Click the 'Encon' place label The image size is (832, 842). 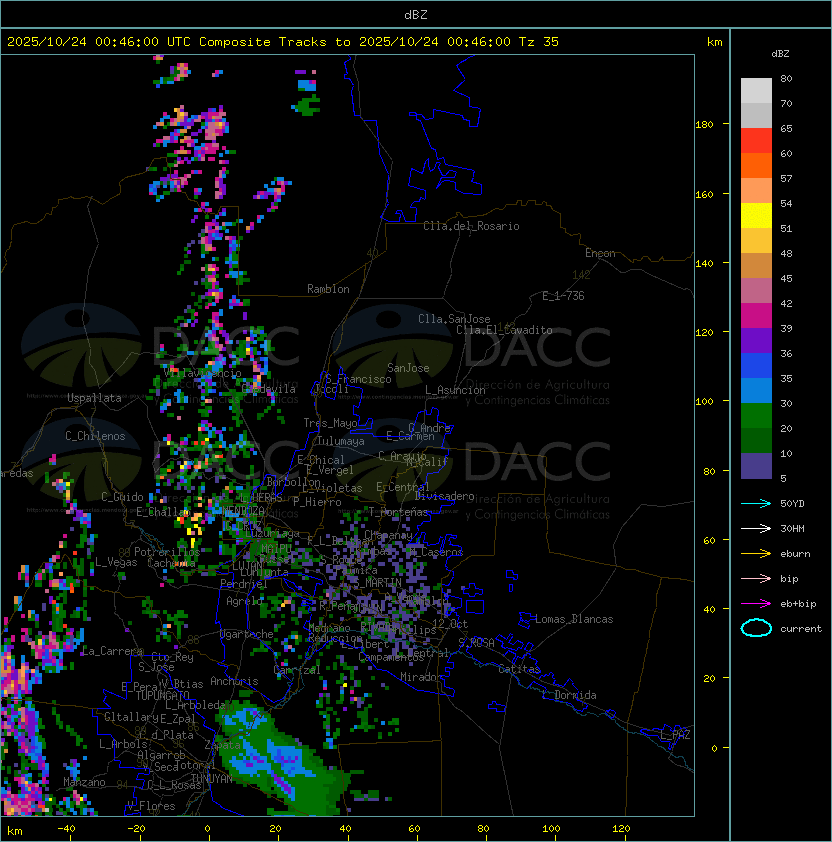600,253
